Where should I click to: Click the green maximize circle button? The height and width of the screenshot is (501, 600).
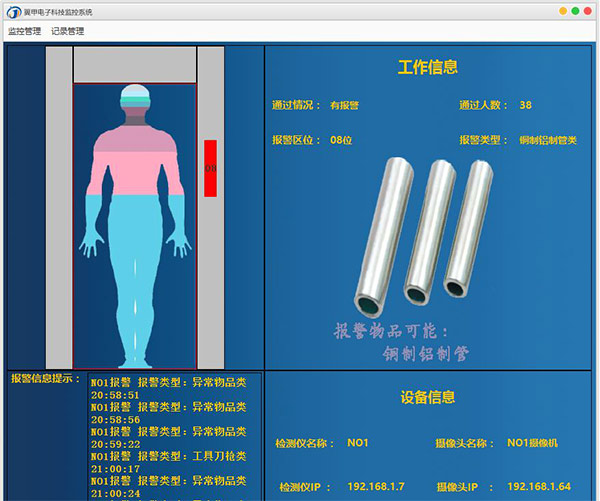[x=576, y=11]
